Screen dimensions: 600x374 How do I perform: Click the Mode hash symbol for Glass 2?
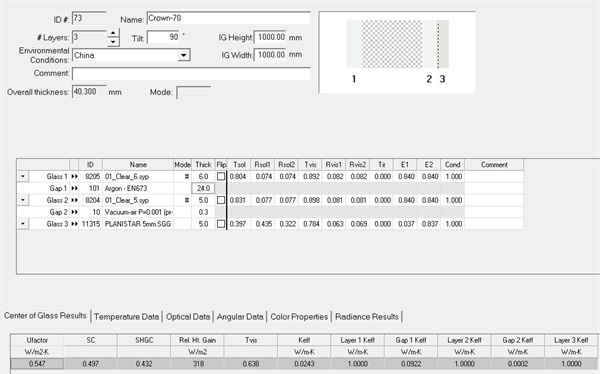coord(187,200)
